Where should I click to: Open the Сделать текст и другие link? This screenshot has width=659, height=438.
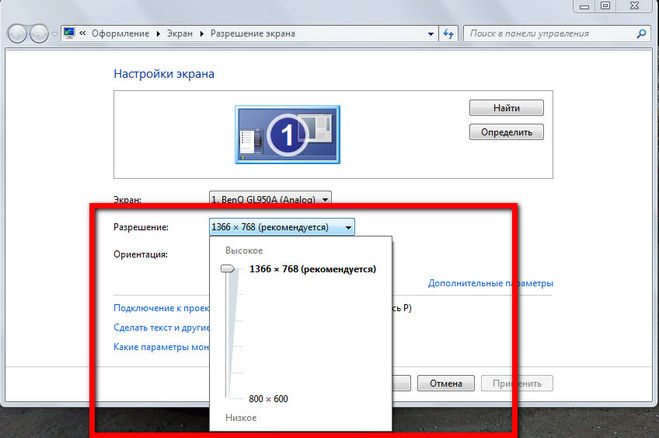[161, 327]
